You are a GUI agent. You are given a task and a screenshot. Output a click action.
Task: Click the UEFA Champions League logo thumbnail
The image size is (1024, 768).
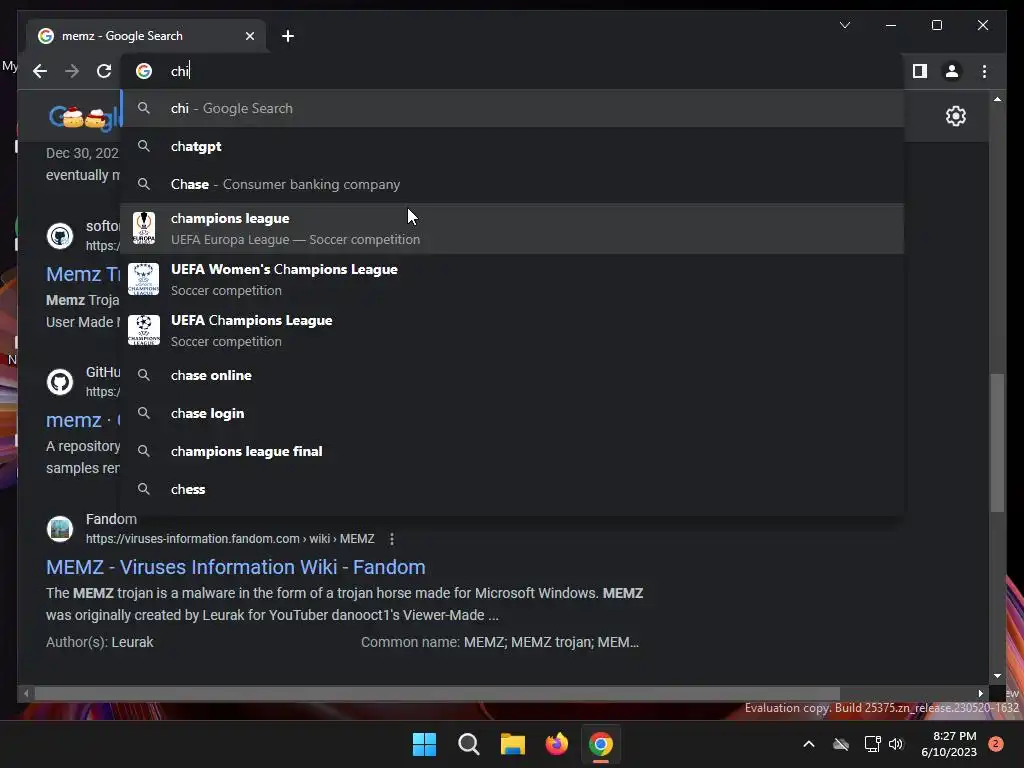(144, 330)
